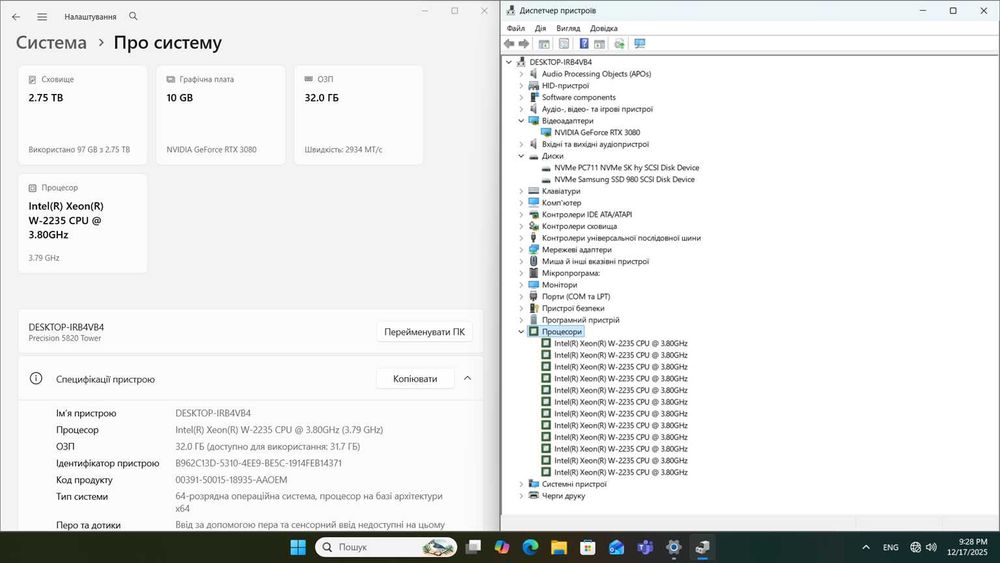Screen dimensions: 1000x563
Task: Click the taskbar Пошук search box
Action: [386, 547]
